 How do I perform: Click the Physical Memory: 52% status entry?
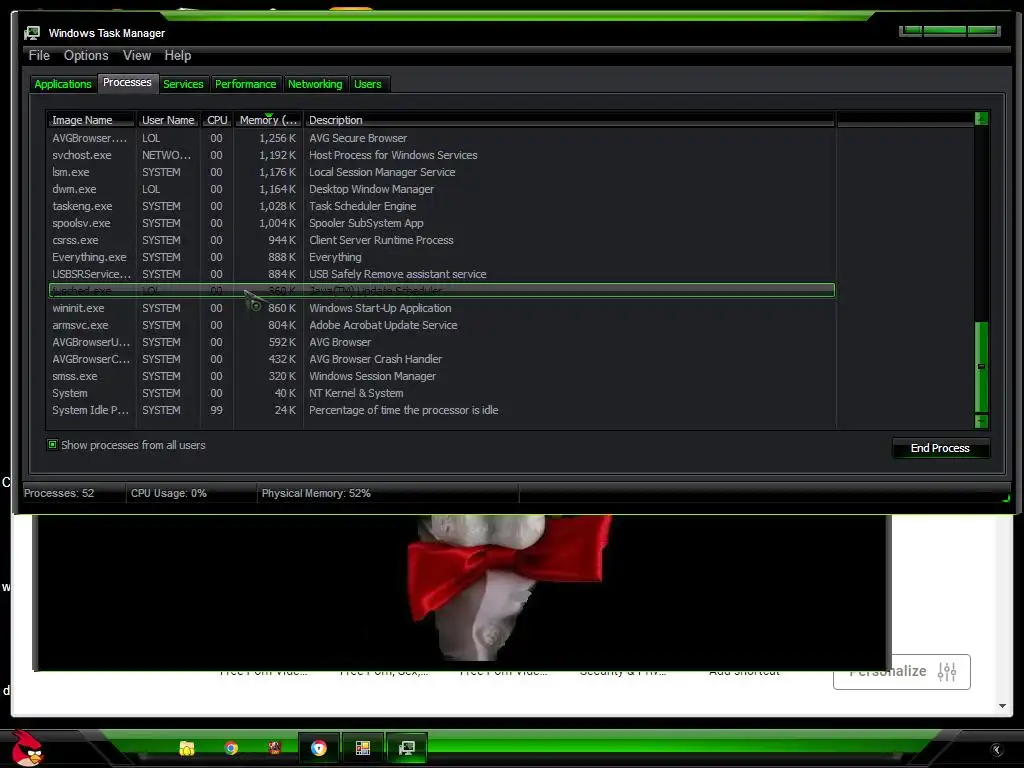pyautogui.click(x=316, y=494)
